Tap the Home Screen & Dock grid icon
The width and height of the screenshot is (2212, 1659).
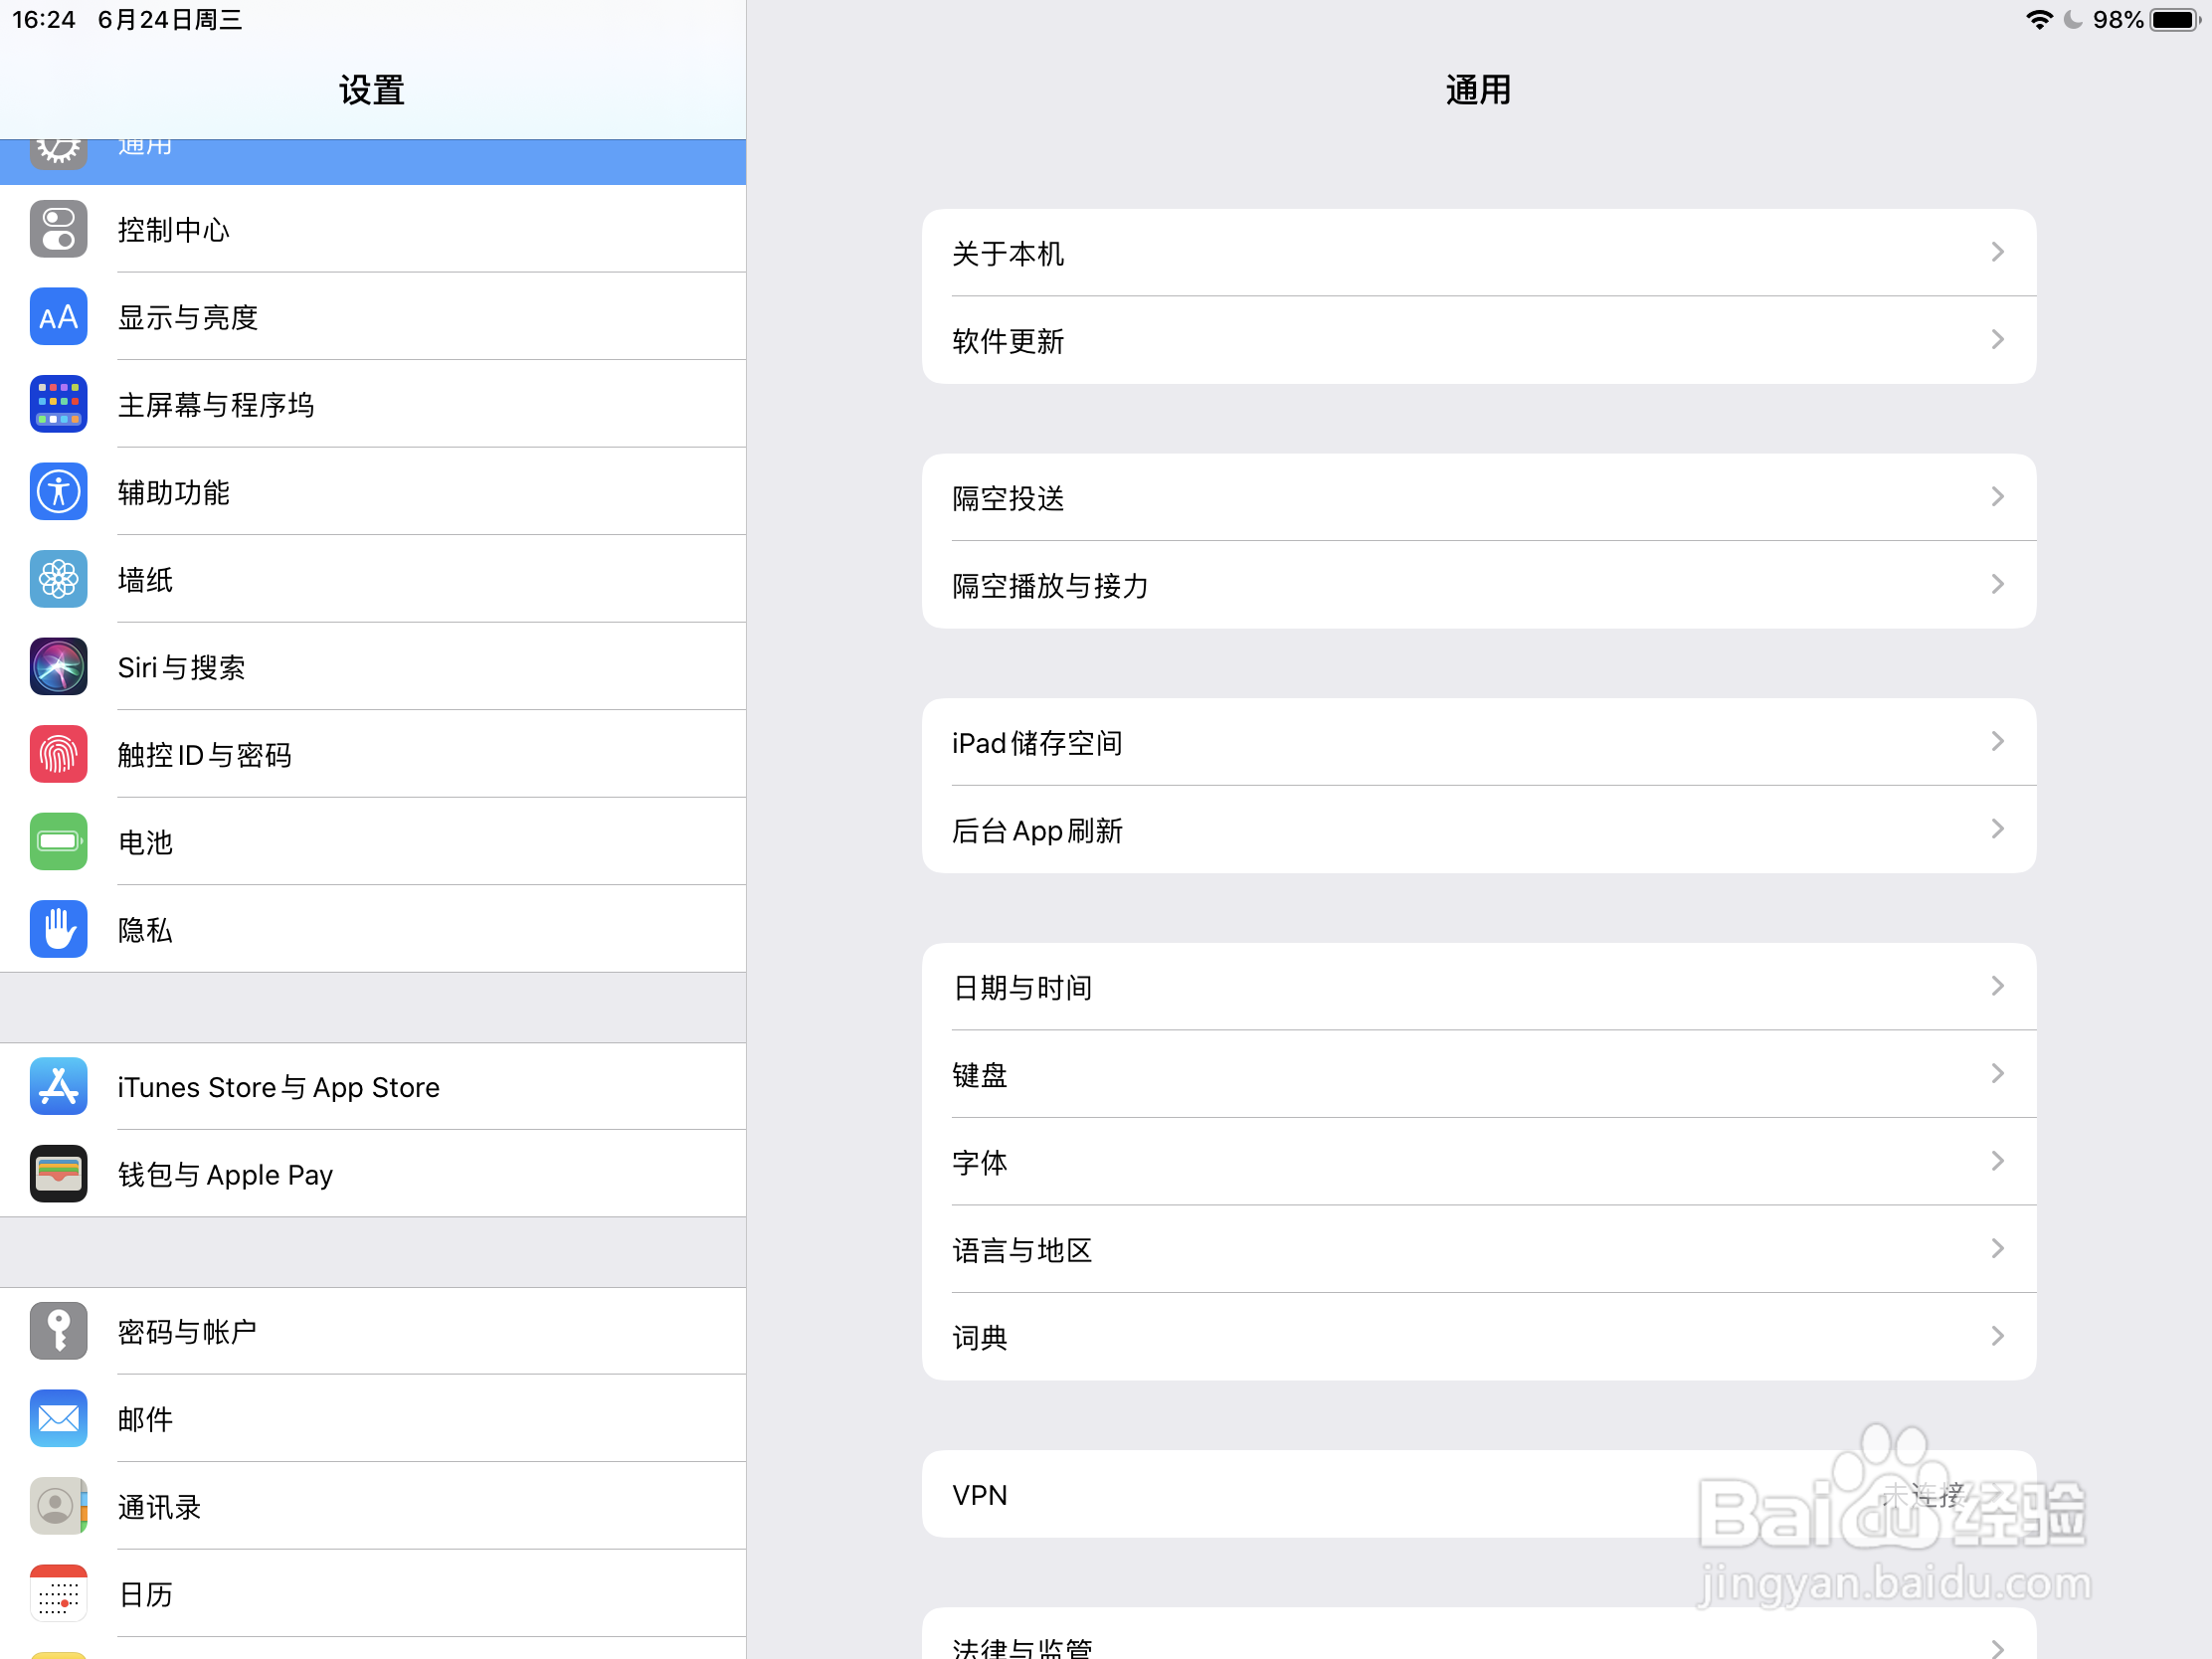(x=58, y=404)
